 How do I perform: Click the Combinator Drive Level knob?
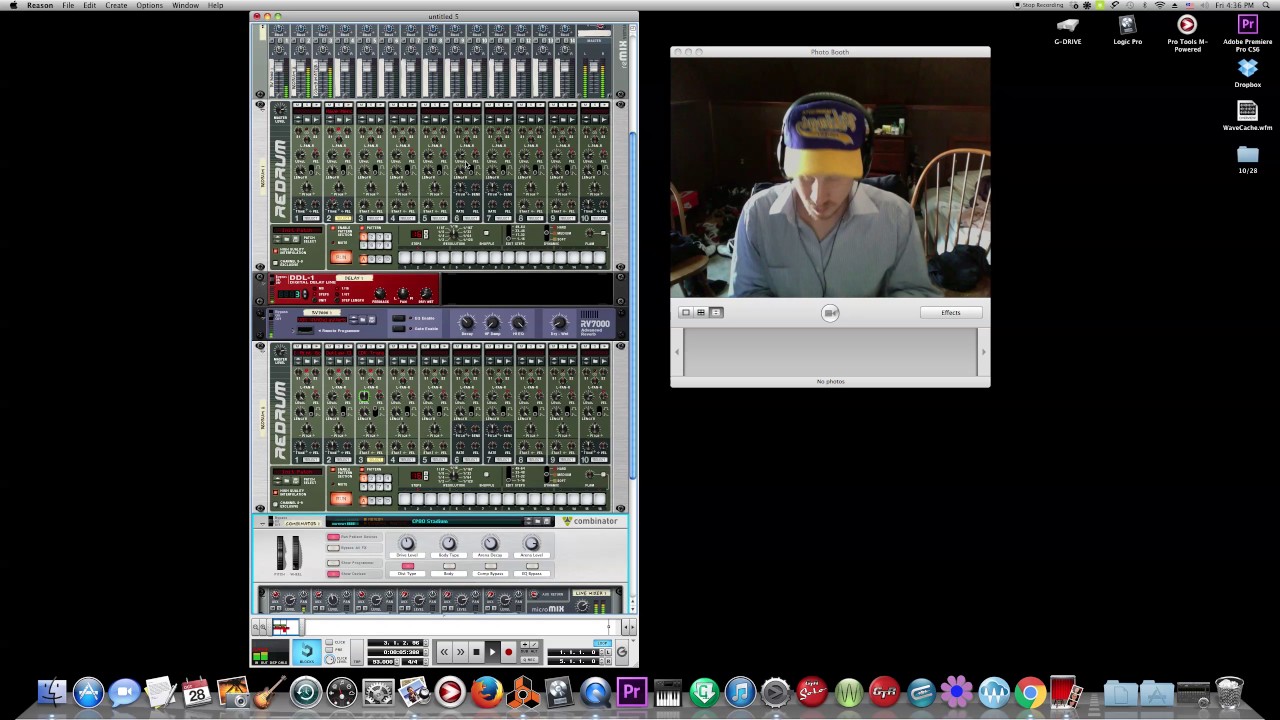(x=407, y=543)
